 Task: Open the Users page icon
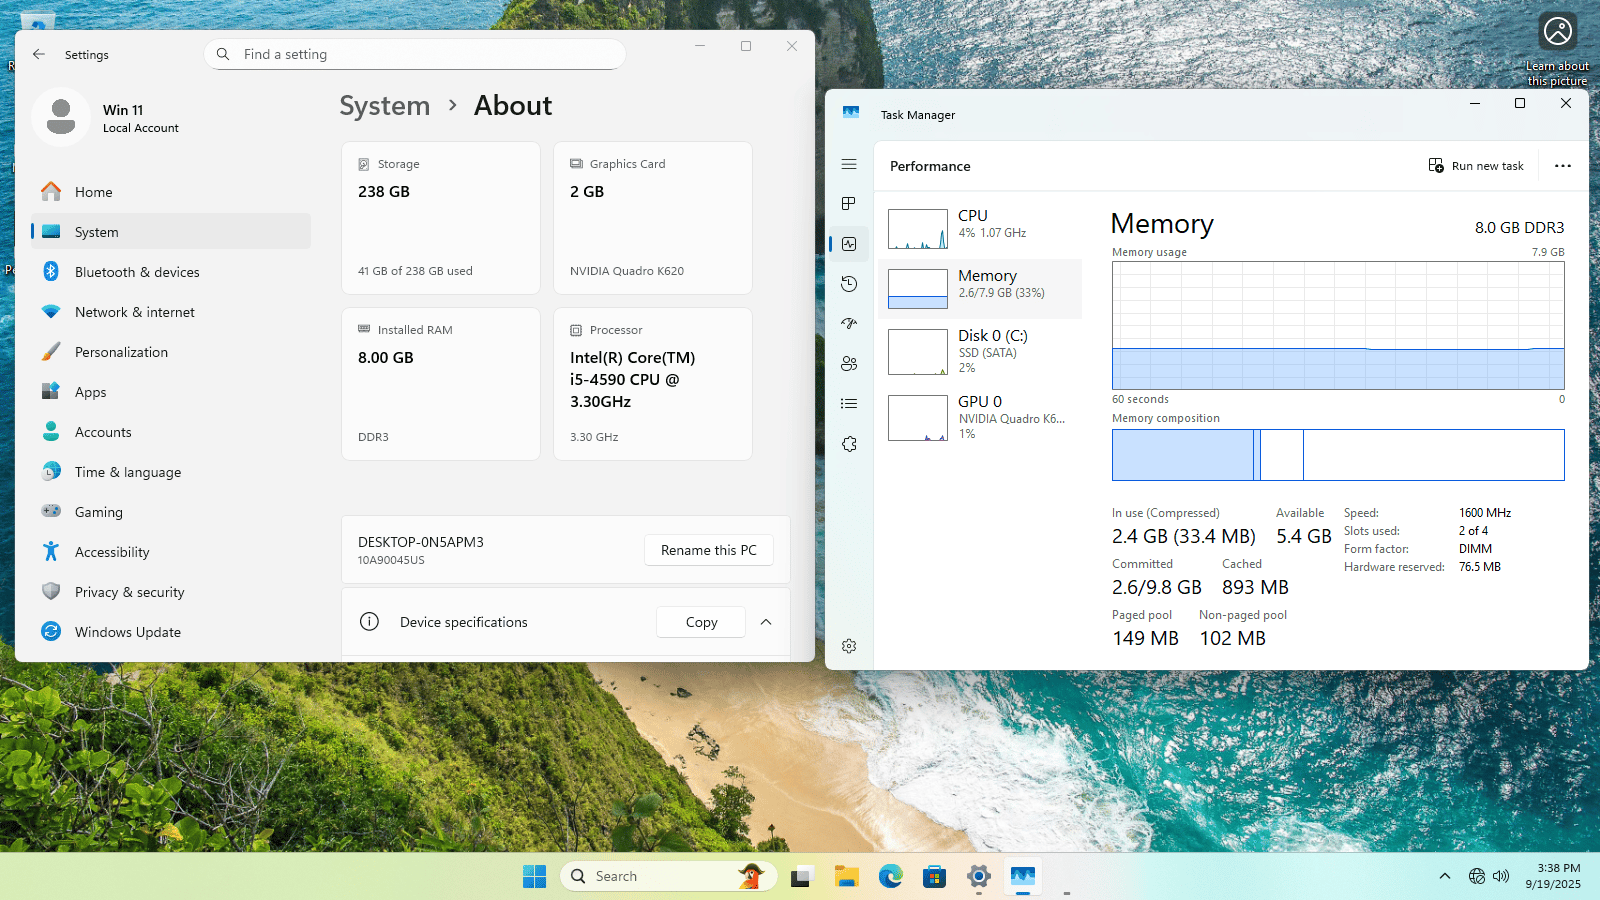[x=849, y=364]
